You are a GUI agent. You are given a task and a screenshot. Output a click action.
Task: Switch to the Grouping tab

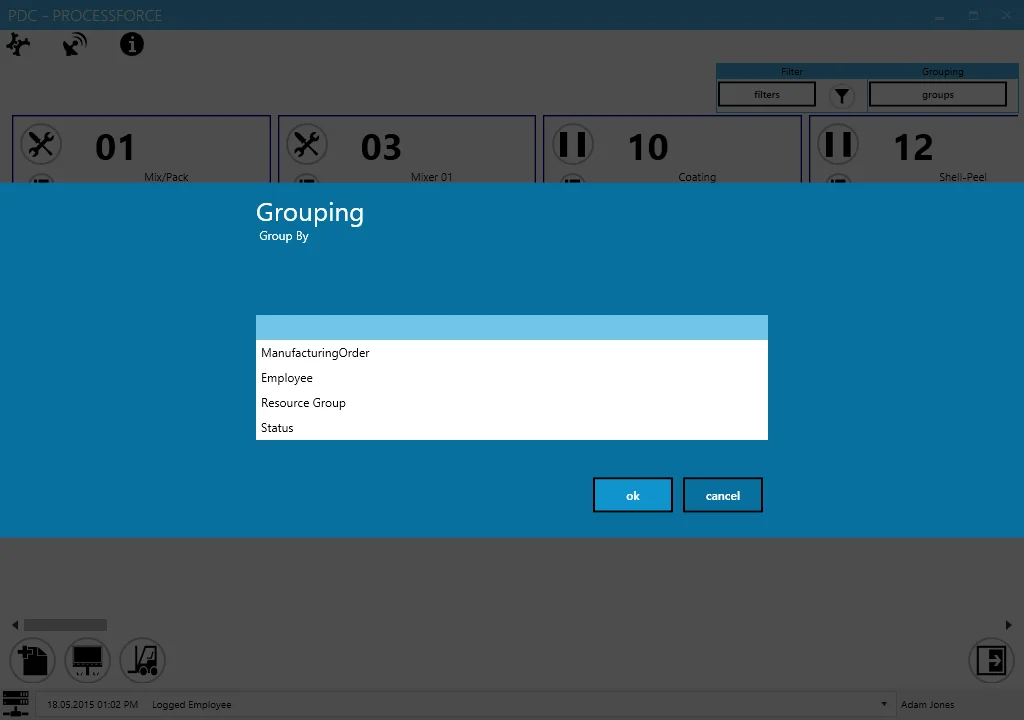(x=942, y=71)
